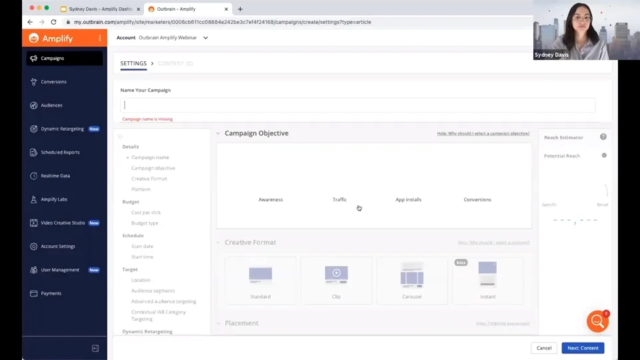This screenshot has width=640, height=360.
Task: Open the Amplify Labs flask icon
Action: [x=33, y=200]
